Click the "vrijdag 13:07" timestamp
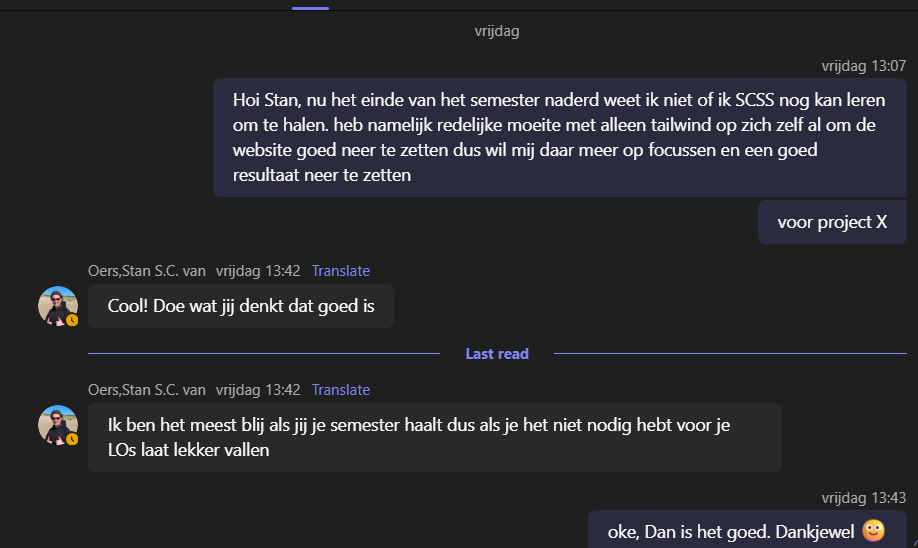Image resolution: width=918 pixels, height=548 pixels. click(863, 66)
